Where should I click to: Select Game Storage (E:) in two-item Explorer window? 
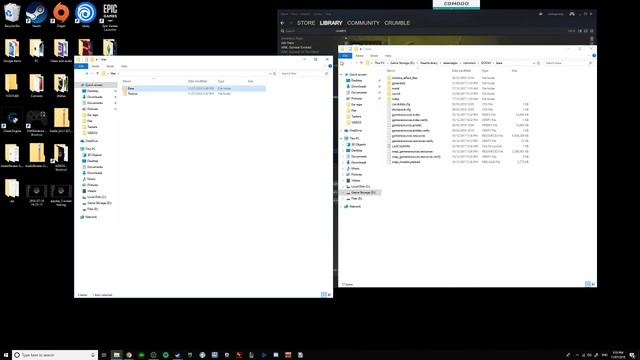99,203
